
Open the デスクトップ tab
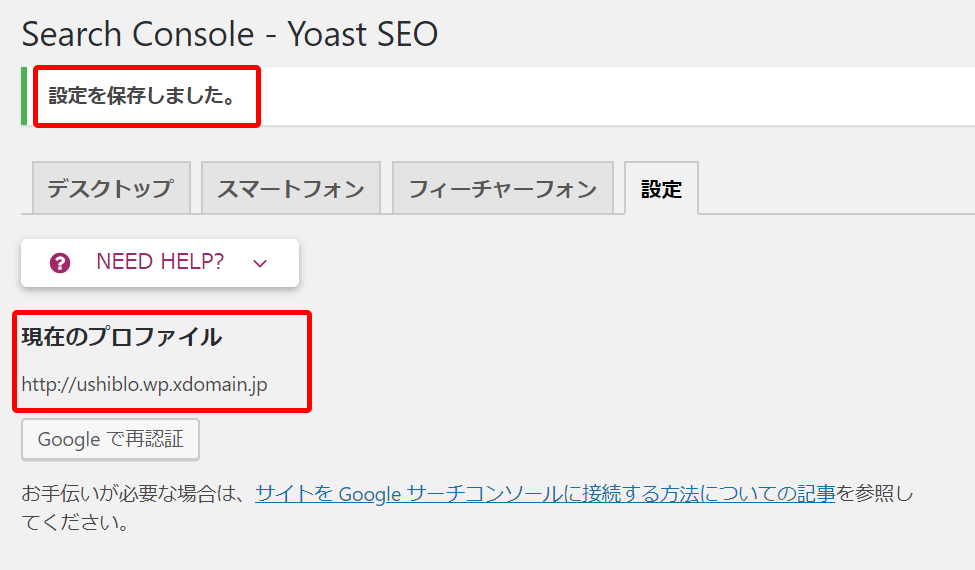(x=111, y=188)
